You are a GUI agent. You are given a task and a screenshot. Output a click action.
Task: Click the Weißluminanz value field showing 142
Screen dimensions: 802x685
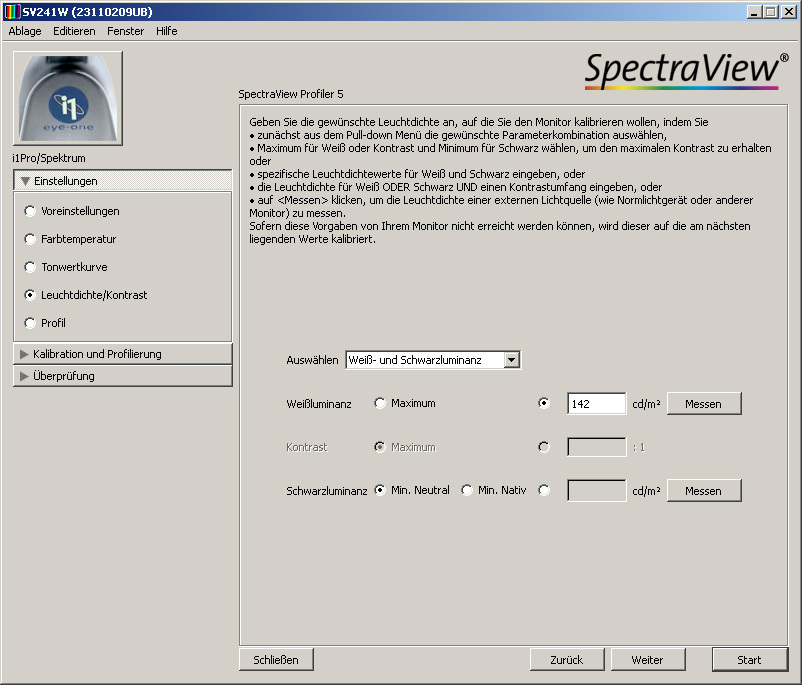(596, 404)
